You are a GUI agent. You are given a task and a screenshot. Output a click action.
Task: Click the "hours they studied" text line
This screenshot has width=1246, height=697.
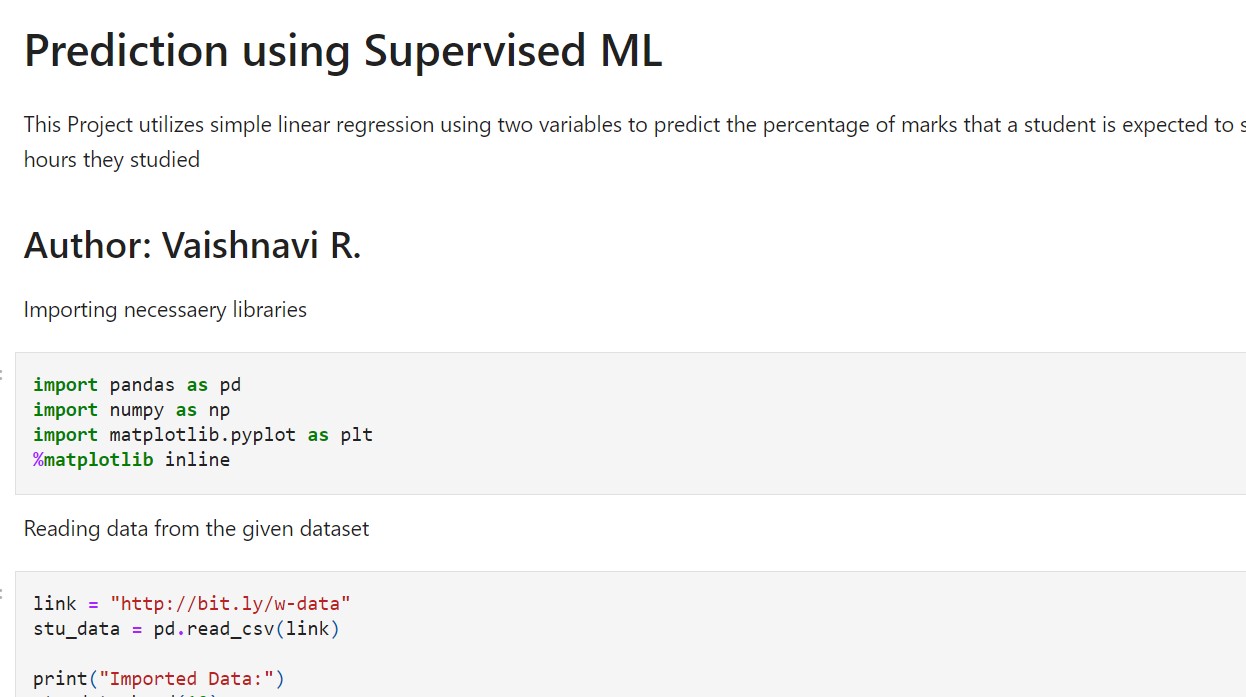pyautogui.click(x=112, y=159)
